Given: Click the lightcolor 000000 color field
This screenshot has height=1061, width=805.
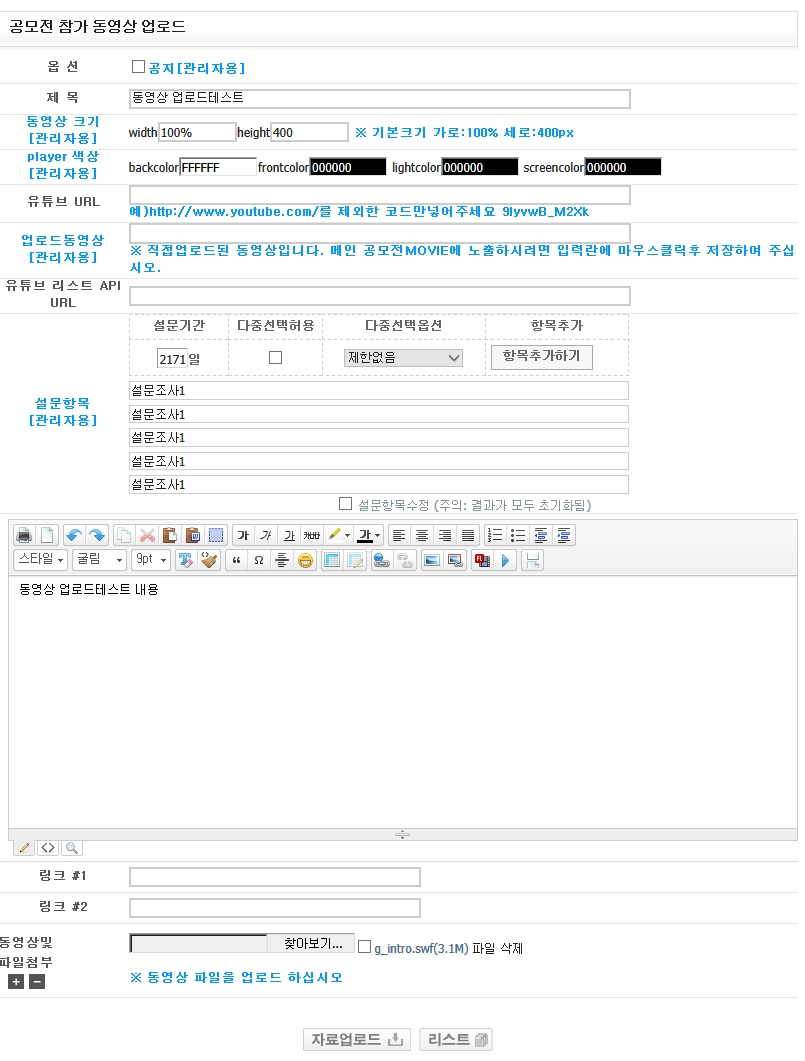Looking at the screenshot, I should tap(480, 167).
